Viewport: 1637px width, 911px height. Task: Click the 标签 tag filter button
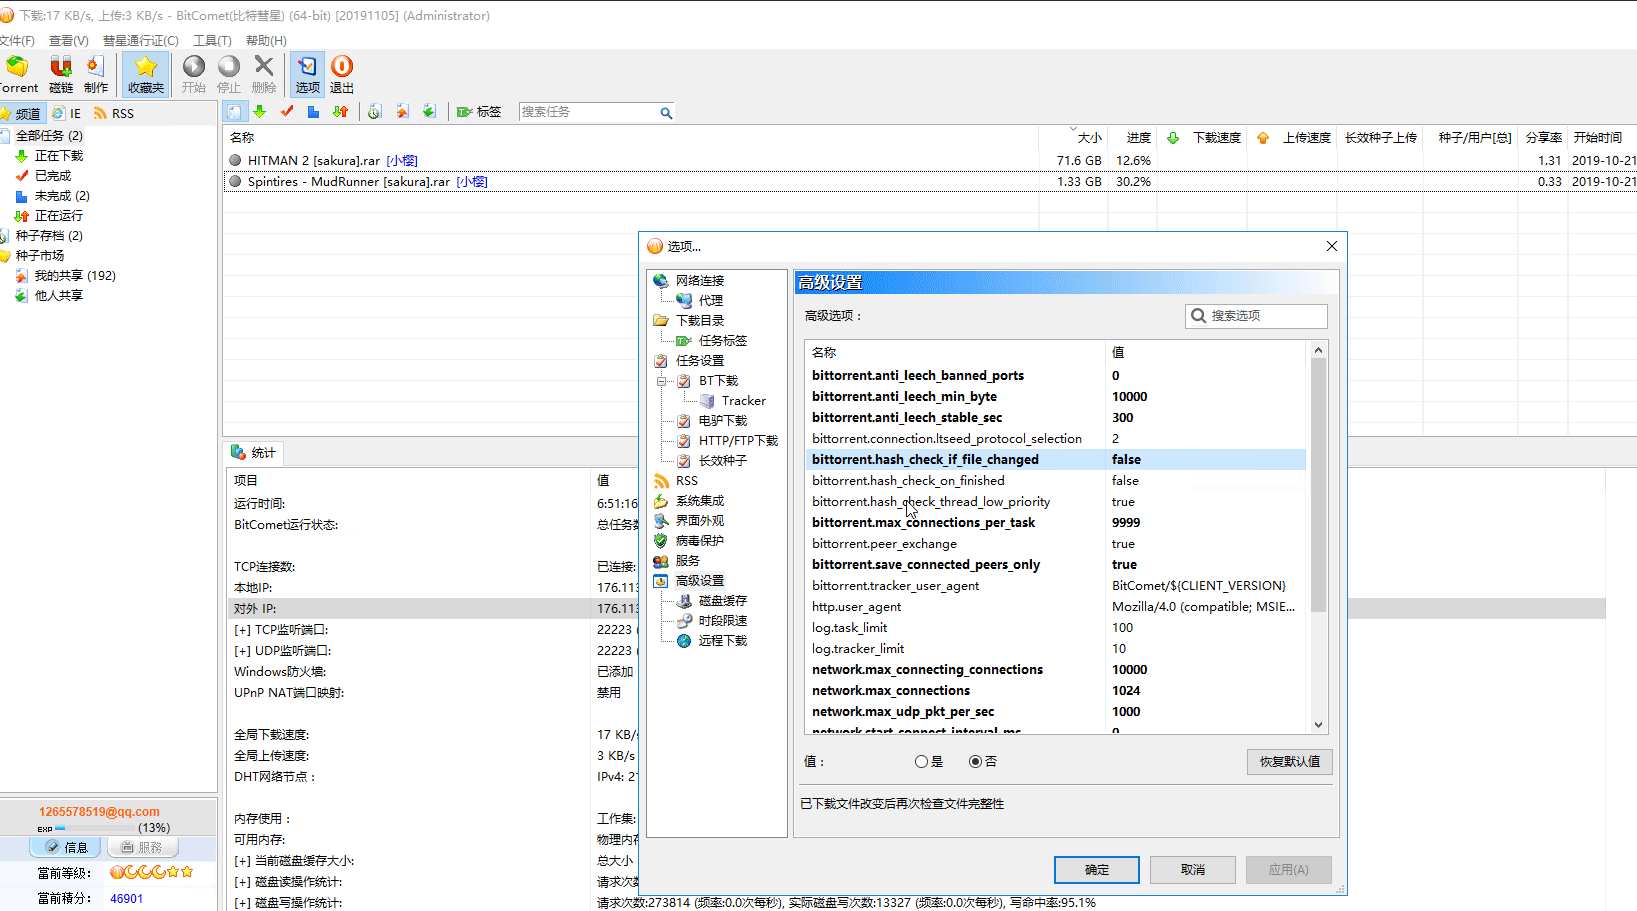[479, 112]
